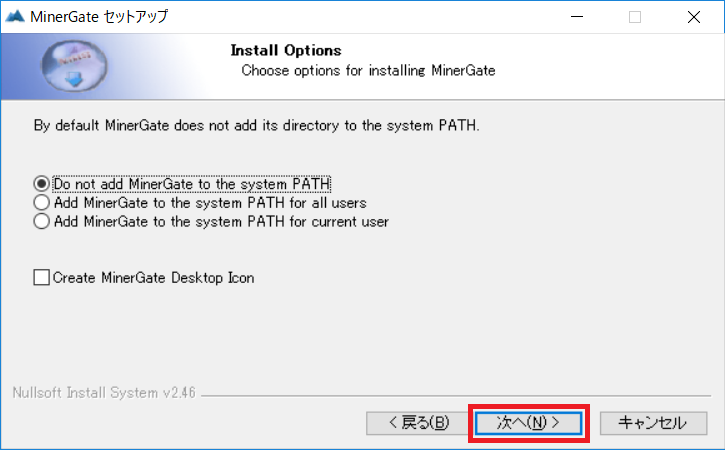Click the 'for current user' option label text

pos(339,222)
